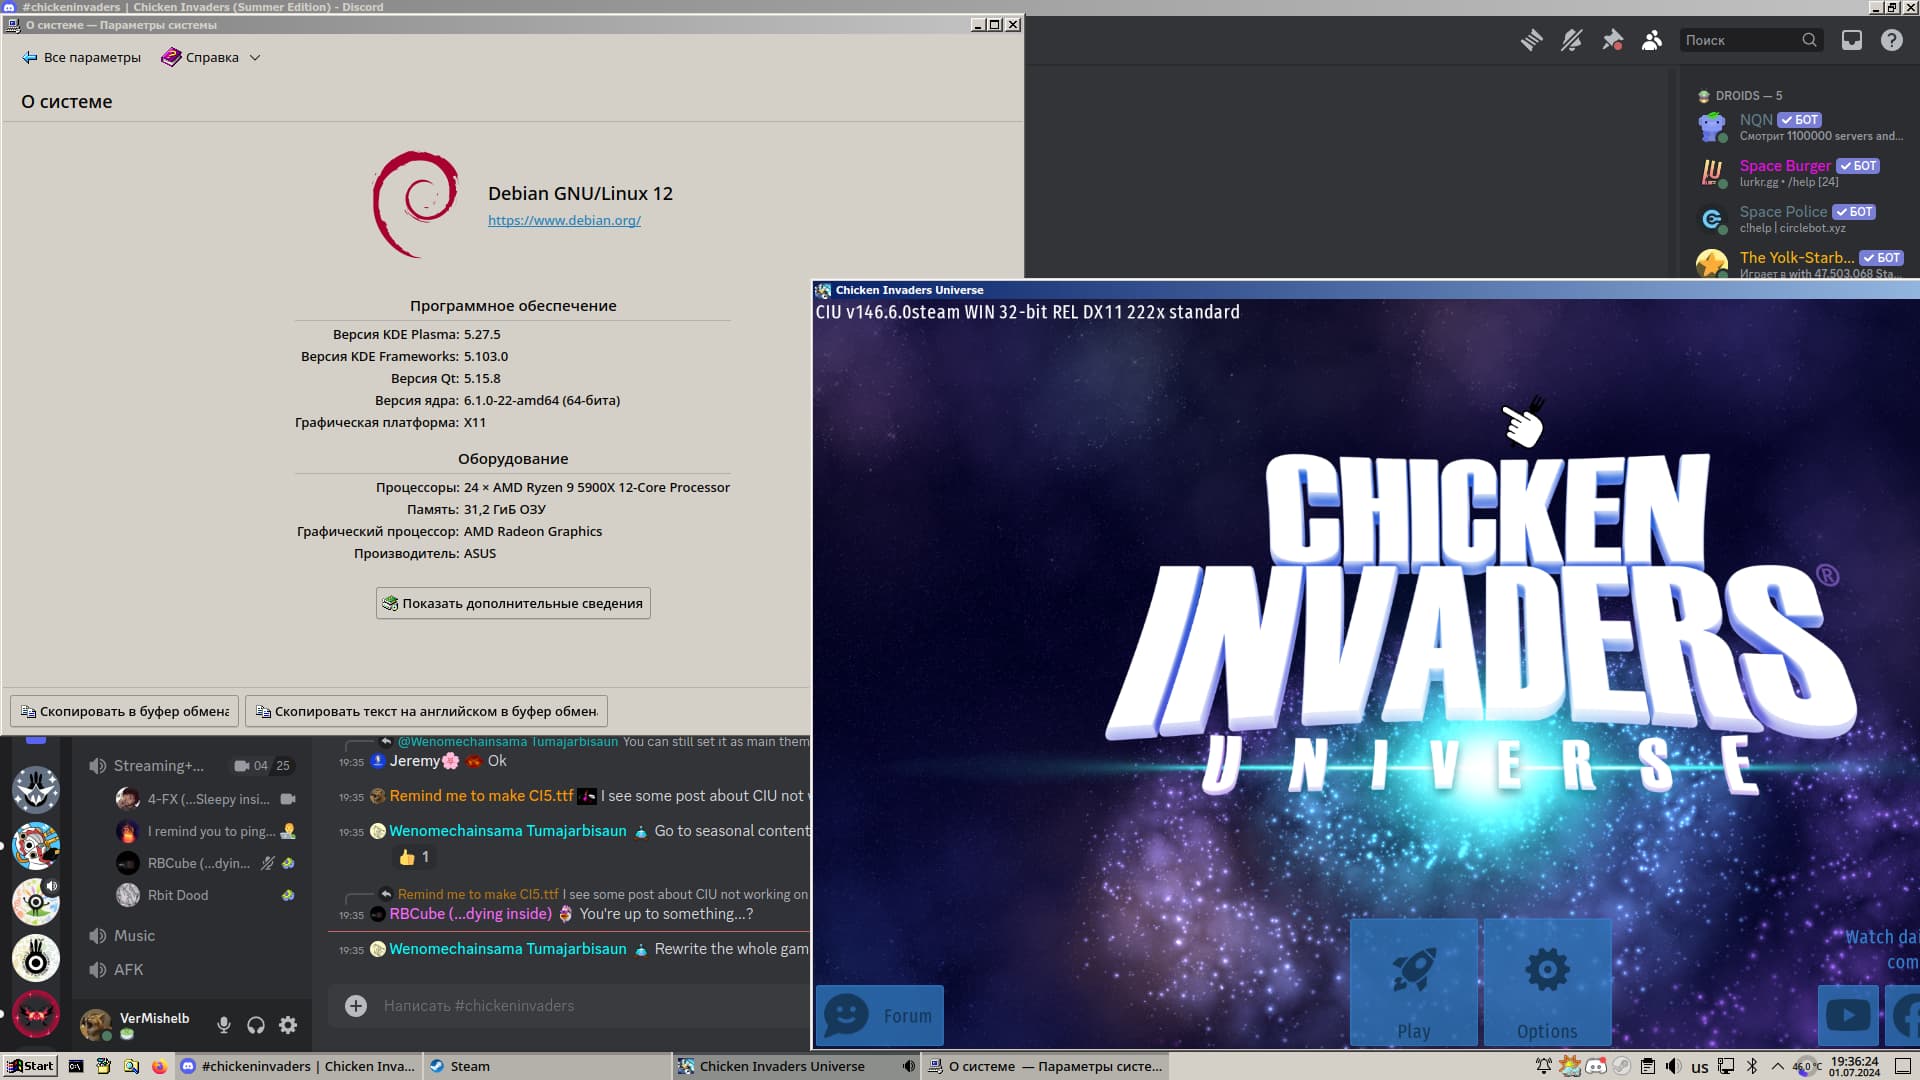Click the Play rocket icon in Chicken Invaders
Viewport: 1920px width, 1080px height.
[x=1413, y=968]
